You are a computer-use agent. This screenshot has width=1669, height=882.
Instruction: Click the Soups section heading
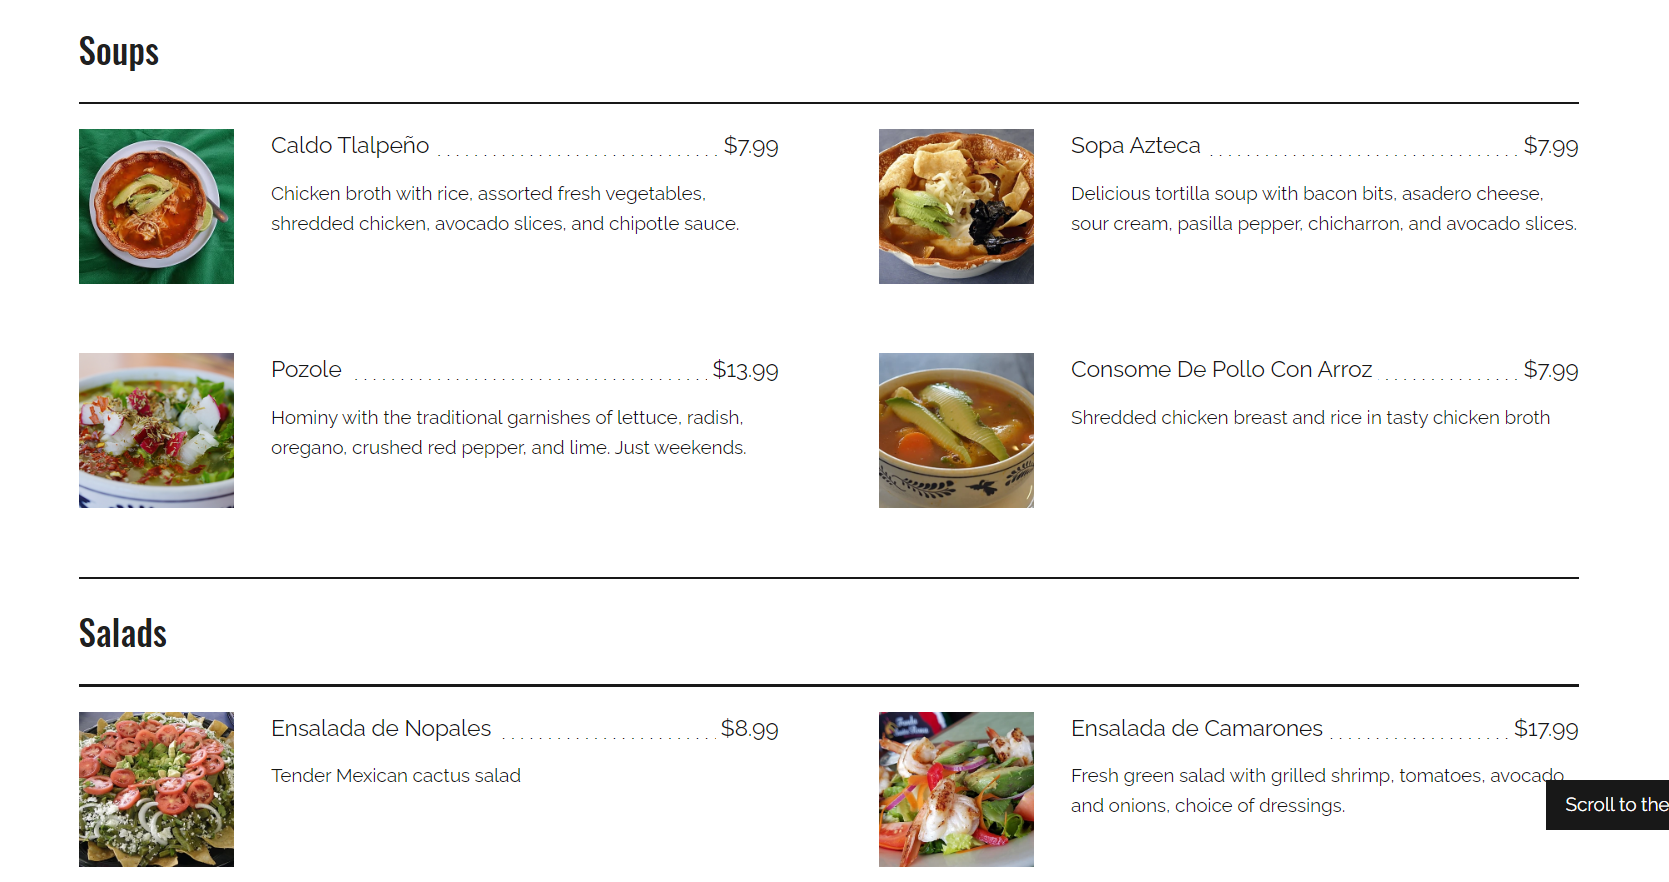[x=119, y=52]
